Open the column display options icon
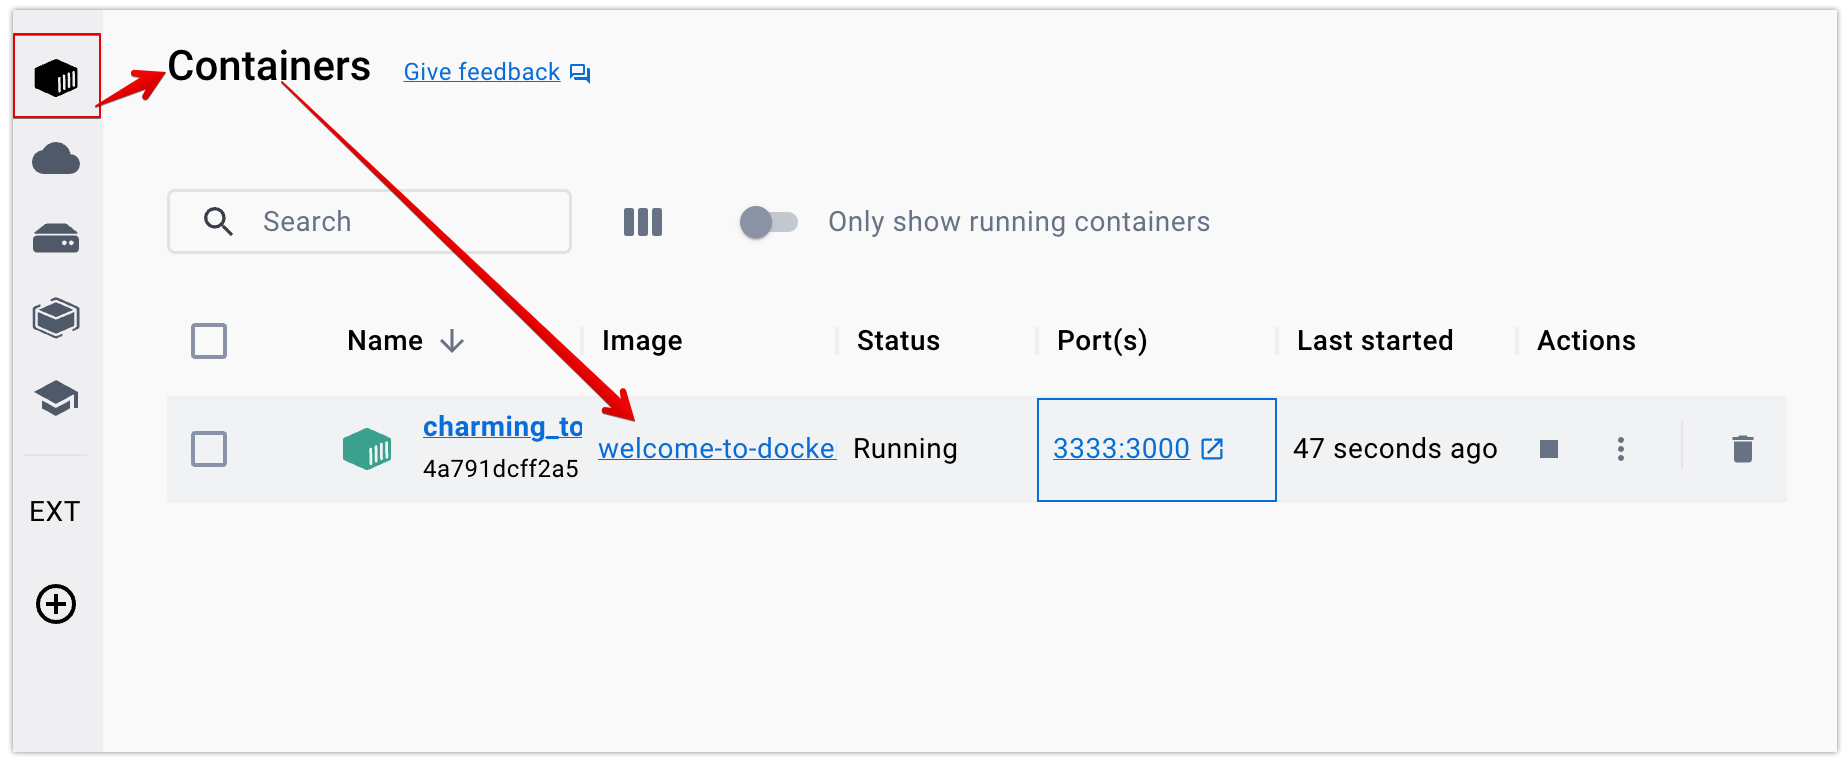This screenshot has width=1847, height=762. (x=643, y=222)
